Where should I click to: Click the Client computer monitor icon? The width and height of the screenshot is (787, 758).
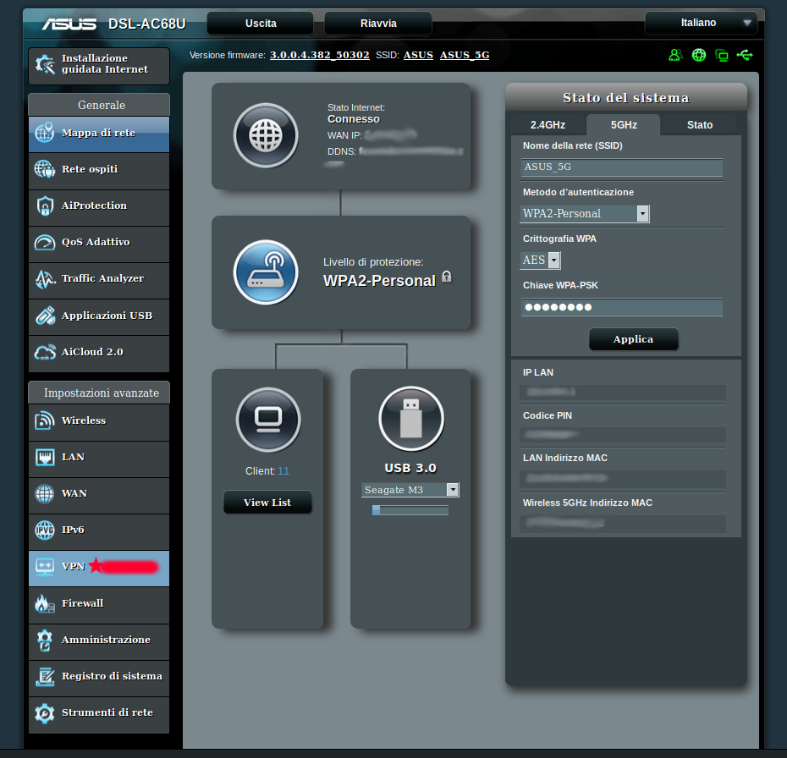[268, 418]
